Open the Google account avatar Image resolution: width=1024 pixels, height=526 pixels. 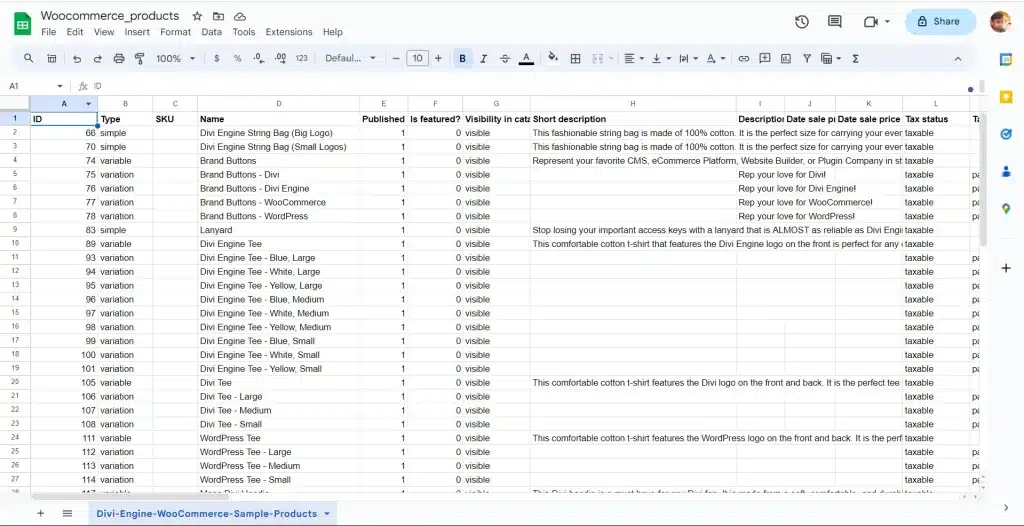(x=1000, y=22)
